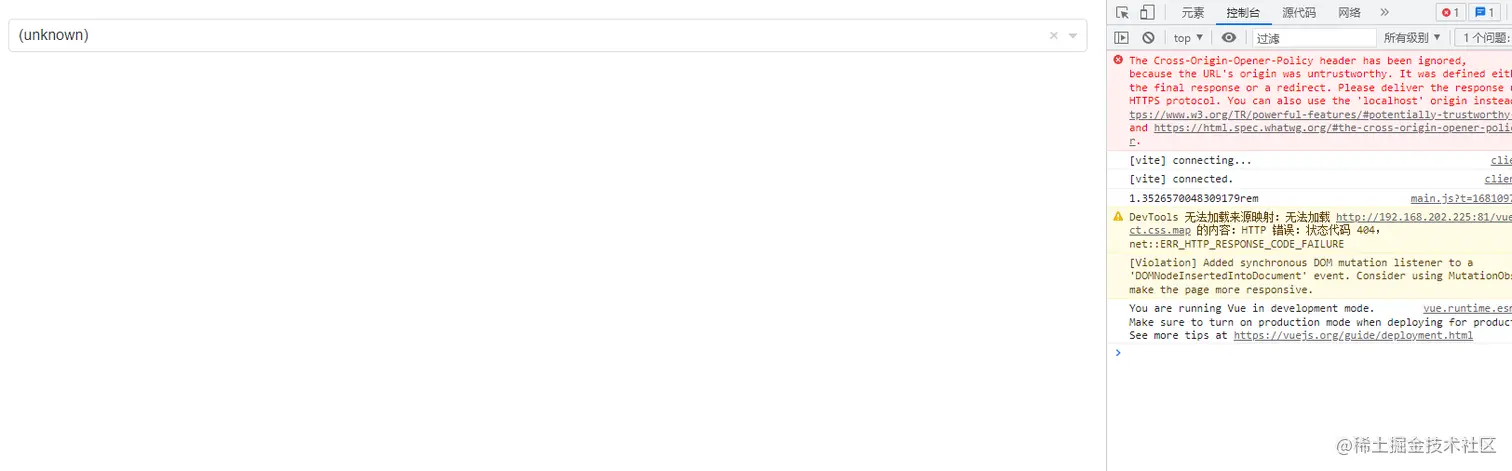1512x471 pixels.
Task: Switch to the 源代码 tab
Action: click(x=1299, y=13)
